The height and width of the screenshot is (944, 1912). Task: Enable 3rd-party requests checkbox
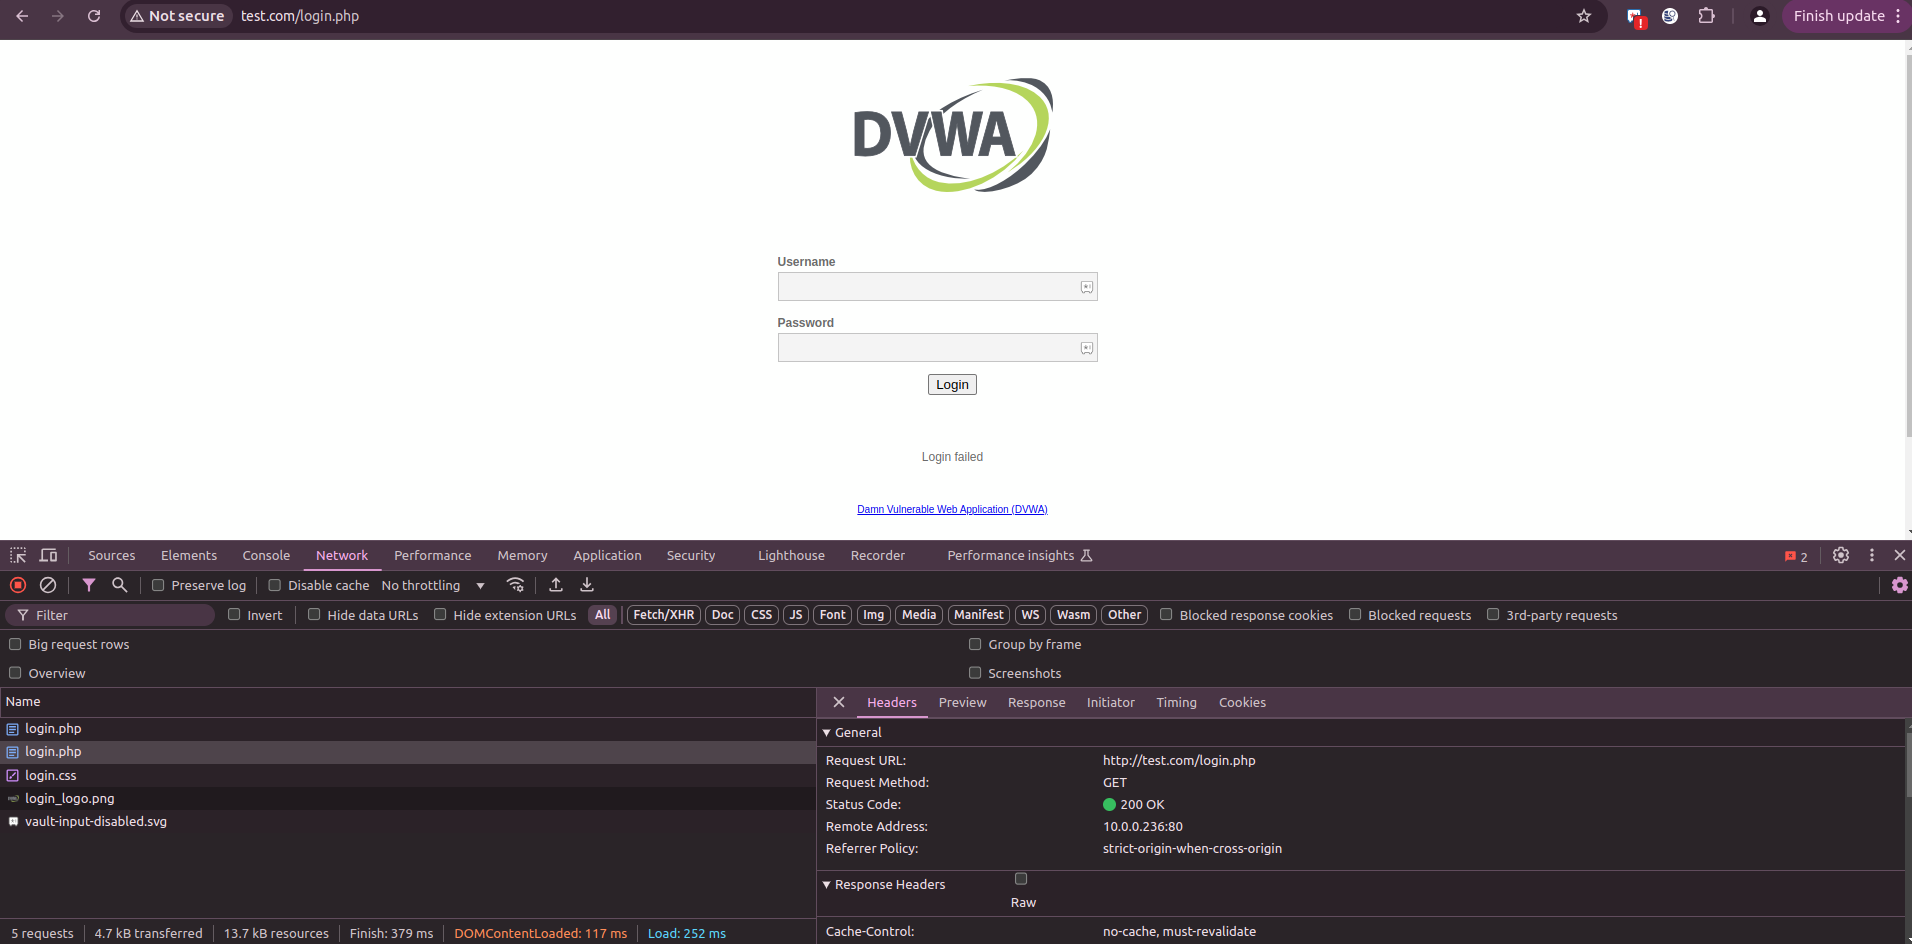point(1493,614)
